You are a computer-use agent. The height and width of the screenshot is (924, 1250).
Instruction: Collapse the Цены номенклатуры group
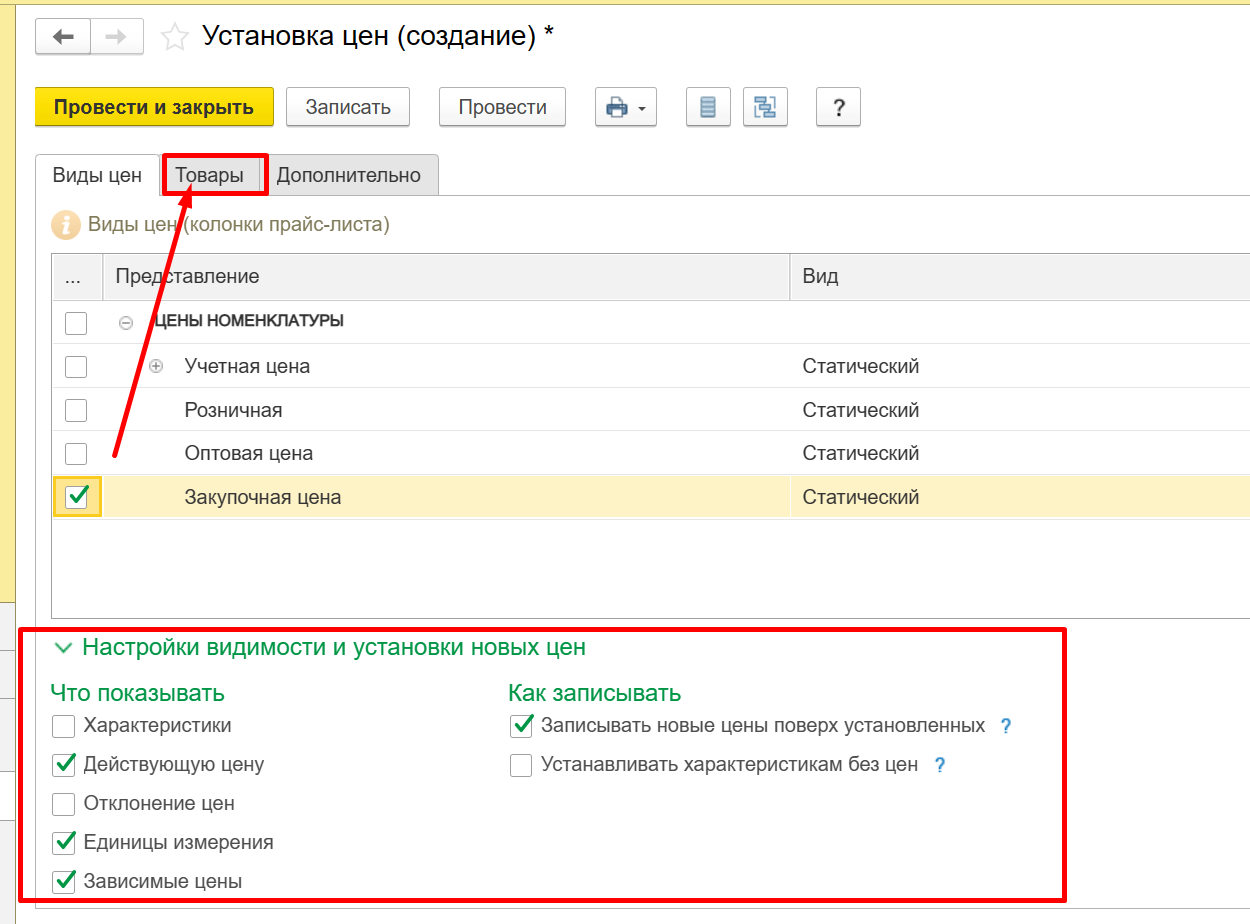[x=126, y=323]
